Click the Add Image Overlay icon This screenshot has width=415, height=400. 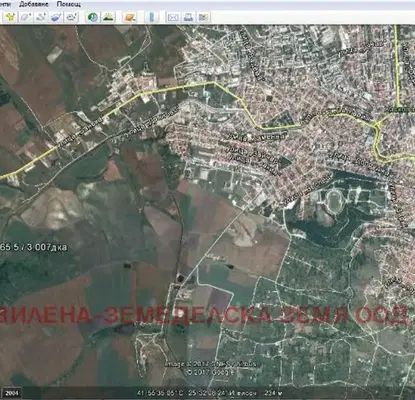tap(57, 17)
